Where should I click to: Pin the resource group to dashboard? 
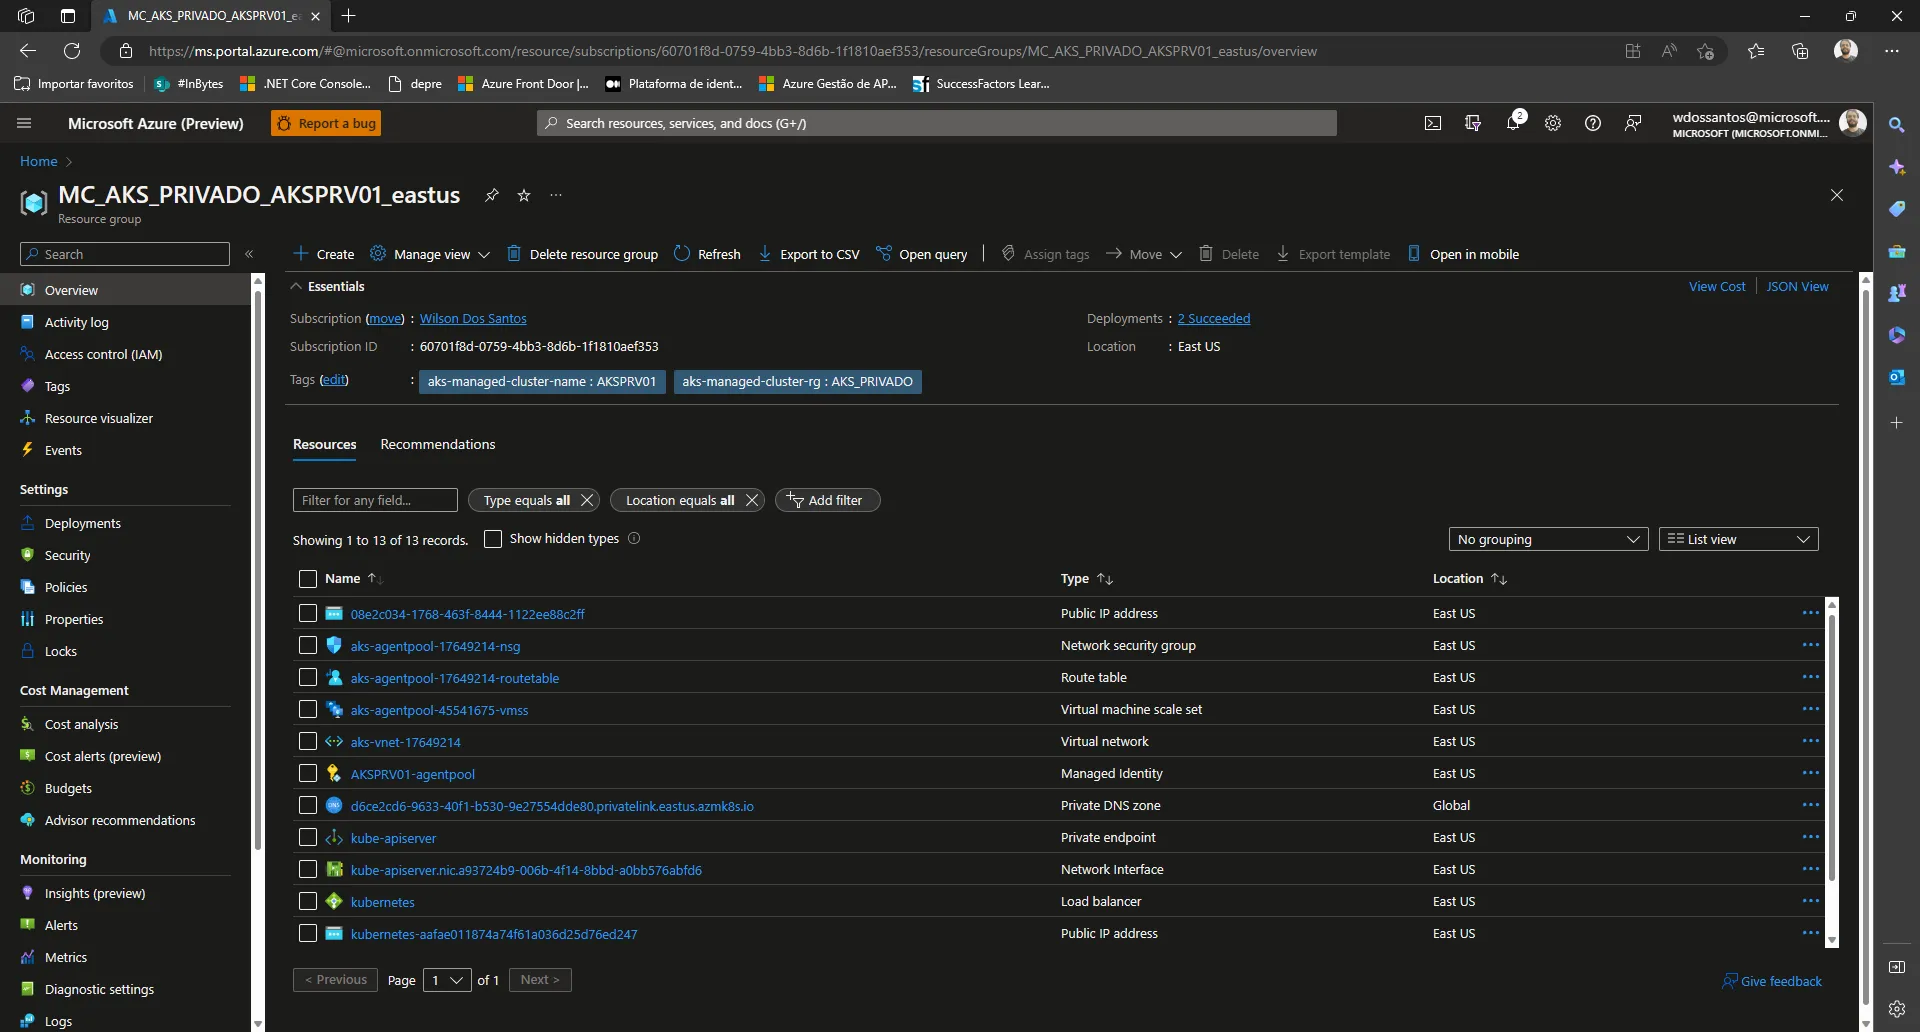tap(491, 195)
